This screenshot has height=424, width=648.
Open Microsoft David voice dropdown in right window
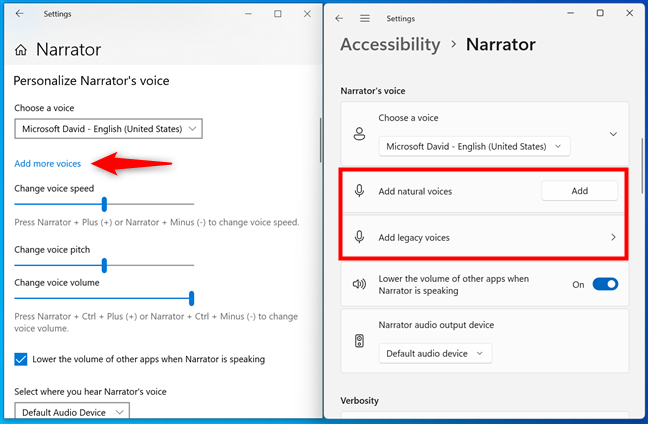474,146
